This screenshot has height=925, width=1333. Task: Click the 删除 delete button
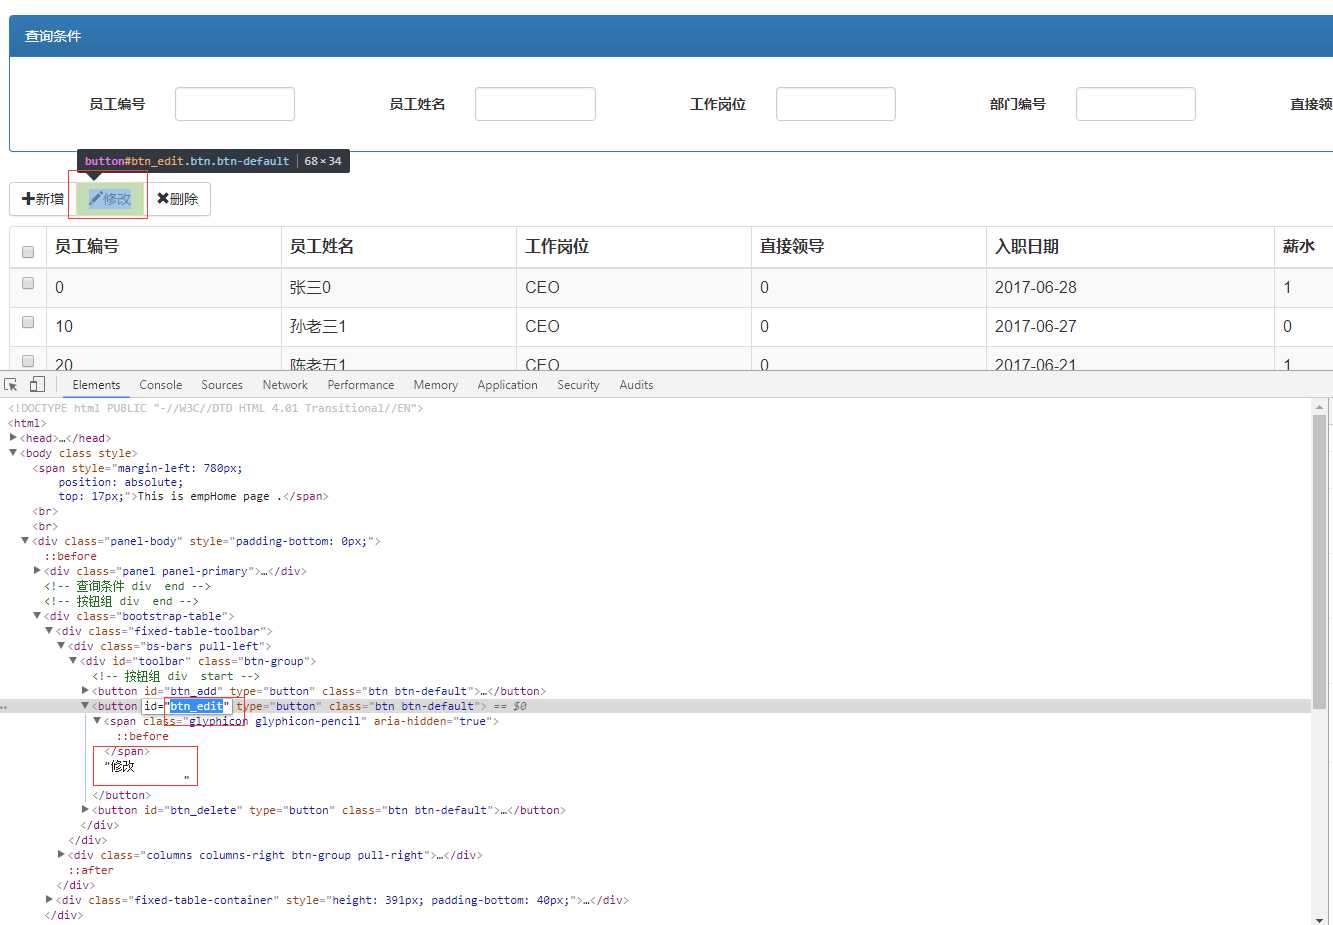177,199
